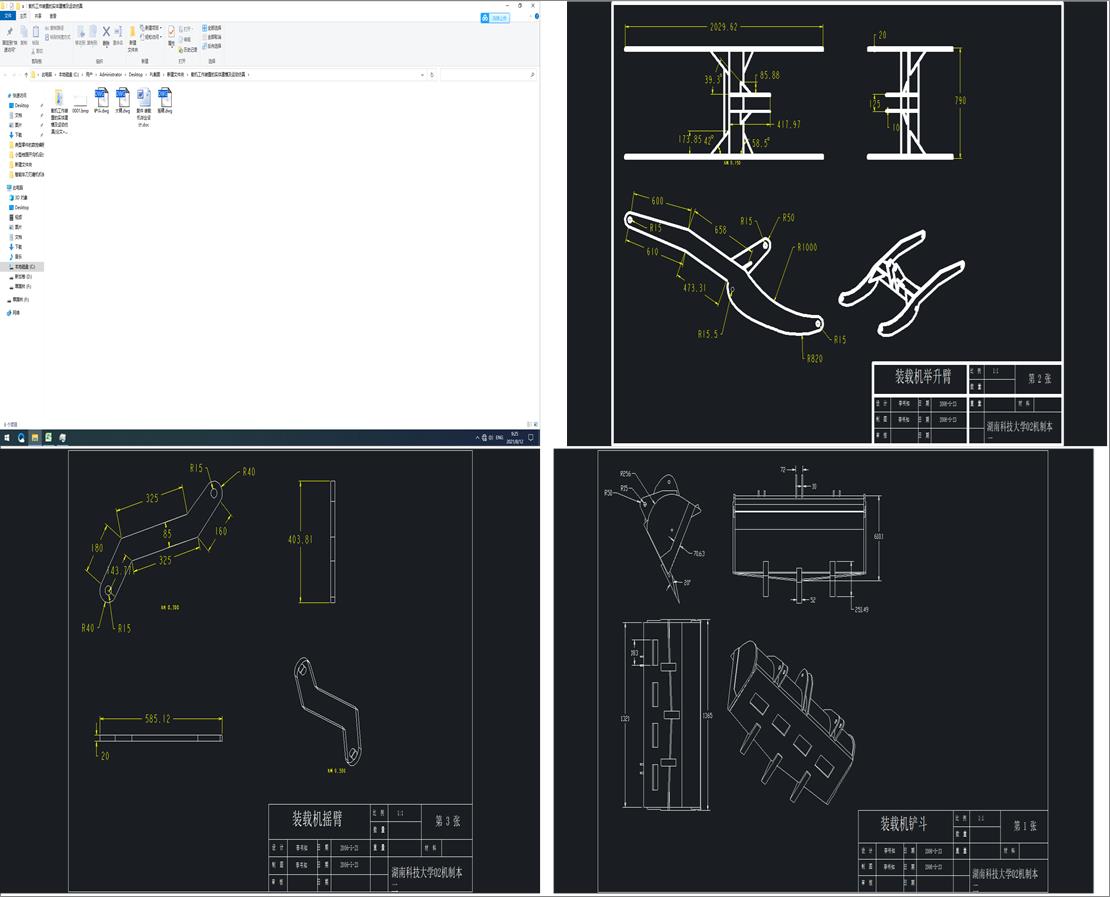Open the Windows Start menu
The width and height of the screenshot is (1110, 897).
7,438
